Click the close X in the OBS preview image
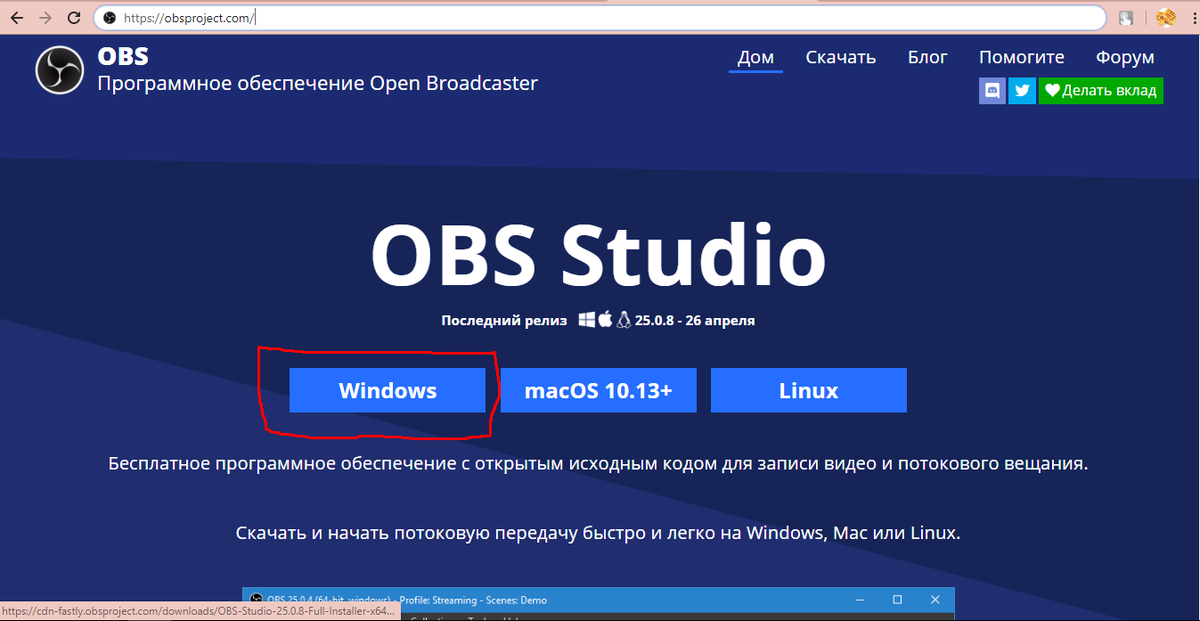 coord(935,600)
